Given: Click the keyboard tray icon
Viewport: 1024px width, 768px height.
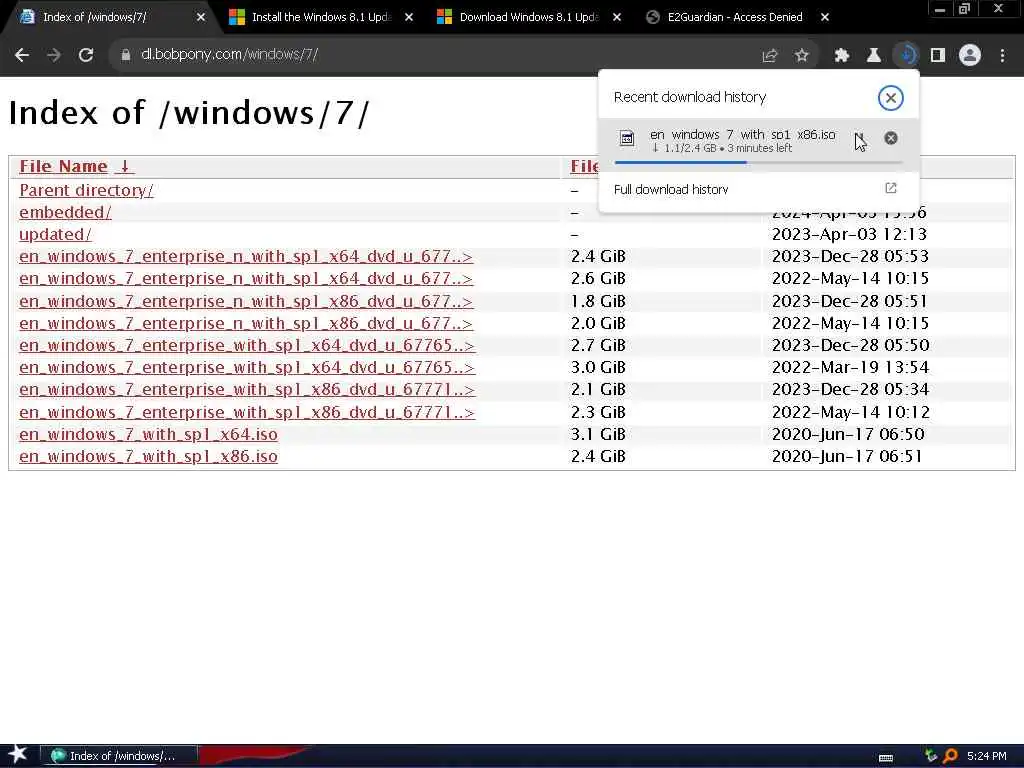Looking at the screenshot, I should coord(886,757).
